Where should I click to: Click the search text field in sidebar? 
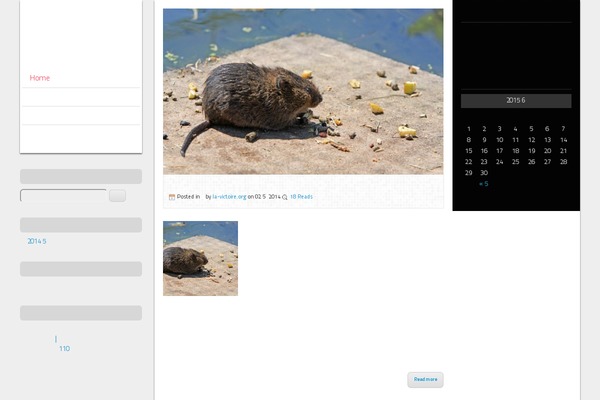[63, 196]
